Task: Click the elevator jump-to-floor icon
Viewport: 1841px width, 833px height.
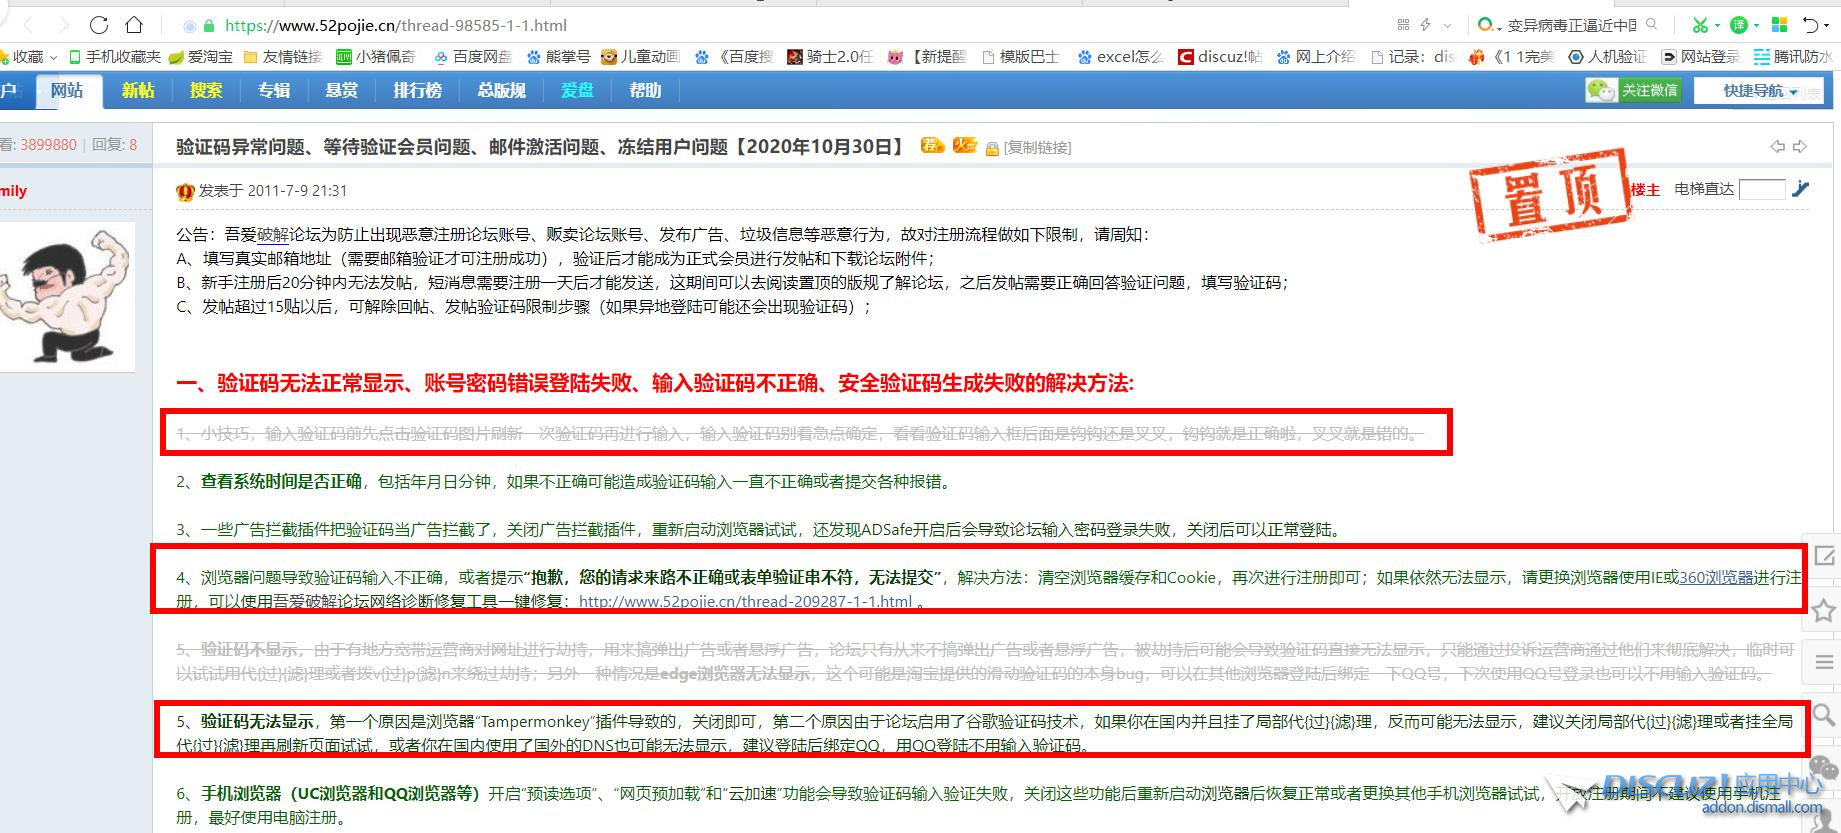Action: click(x=1801, y=188)
